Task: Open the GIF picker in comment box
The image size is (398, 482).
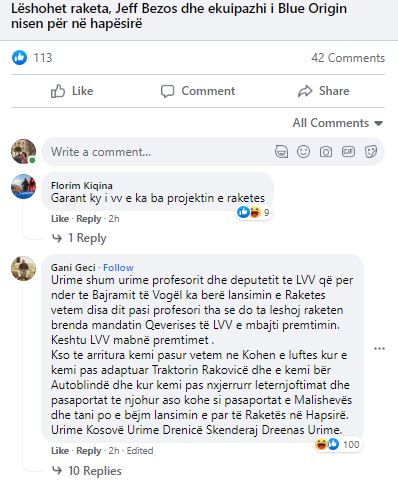Action: tap(348, 152)
